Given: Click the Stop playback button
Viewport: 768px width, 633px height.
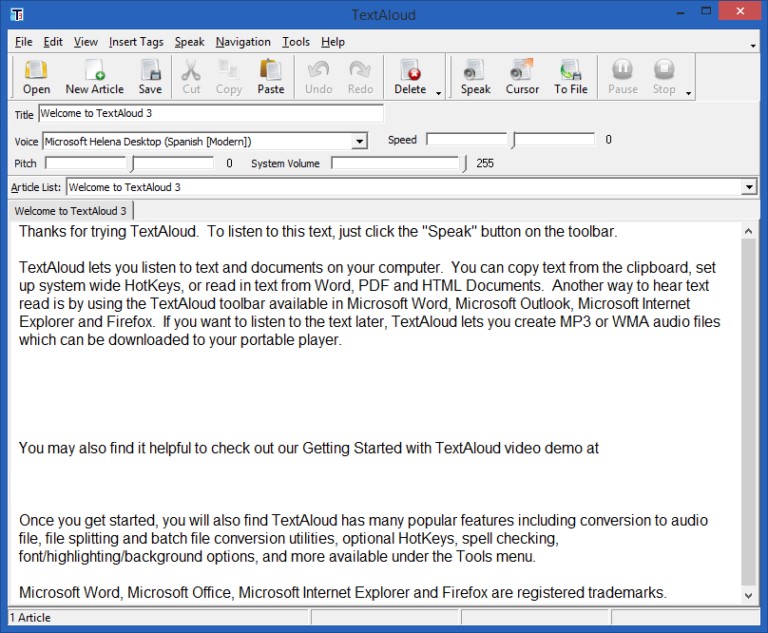Looking at the screenshot, I should (664, 77).
